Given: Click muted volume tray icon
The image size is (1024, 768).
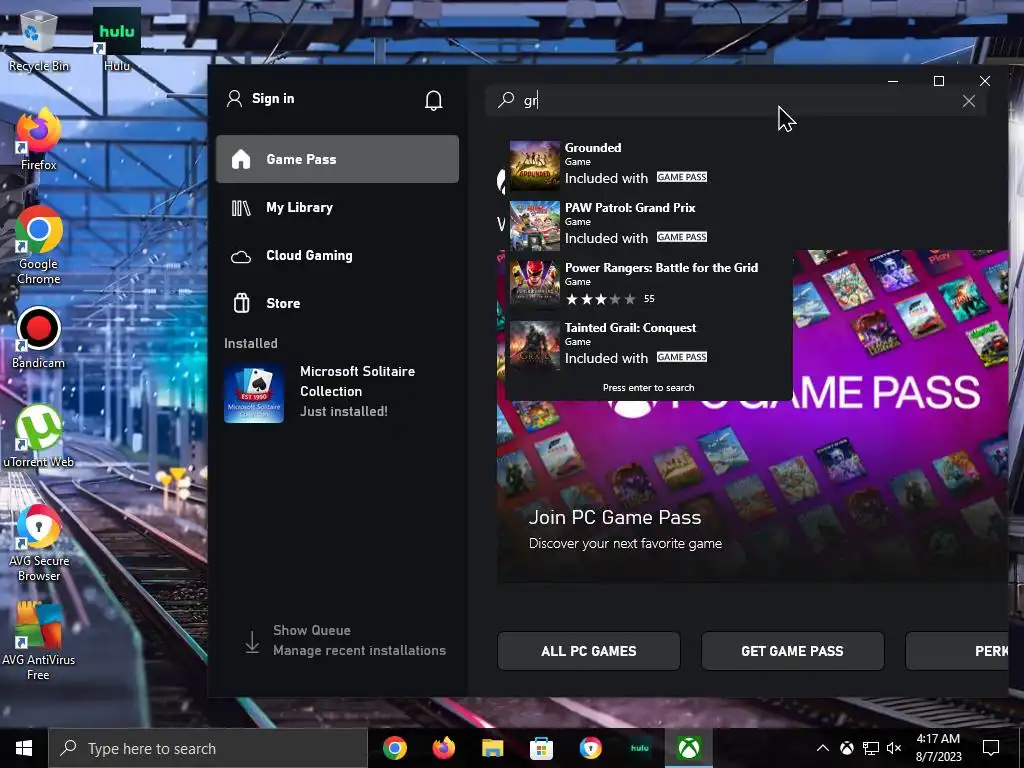Looking at the screenshot, I should click(894, 748).
